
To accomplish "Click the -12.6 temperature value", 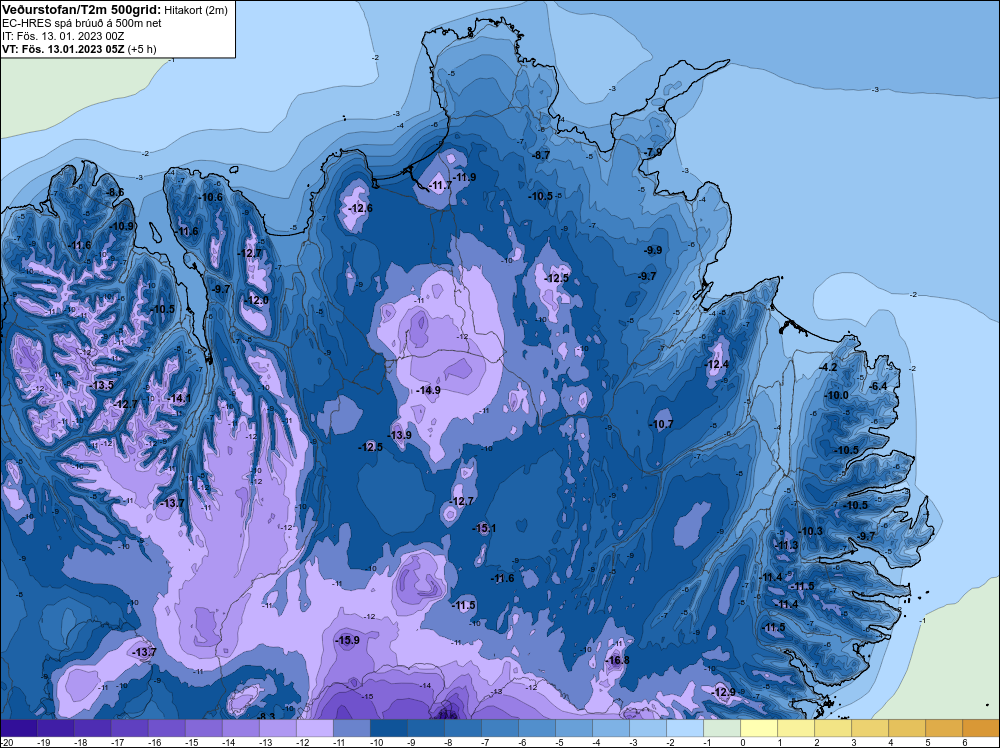I will click(360, 209).
